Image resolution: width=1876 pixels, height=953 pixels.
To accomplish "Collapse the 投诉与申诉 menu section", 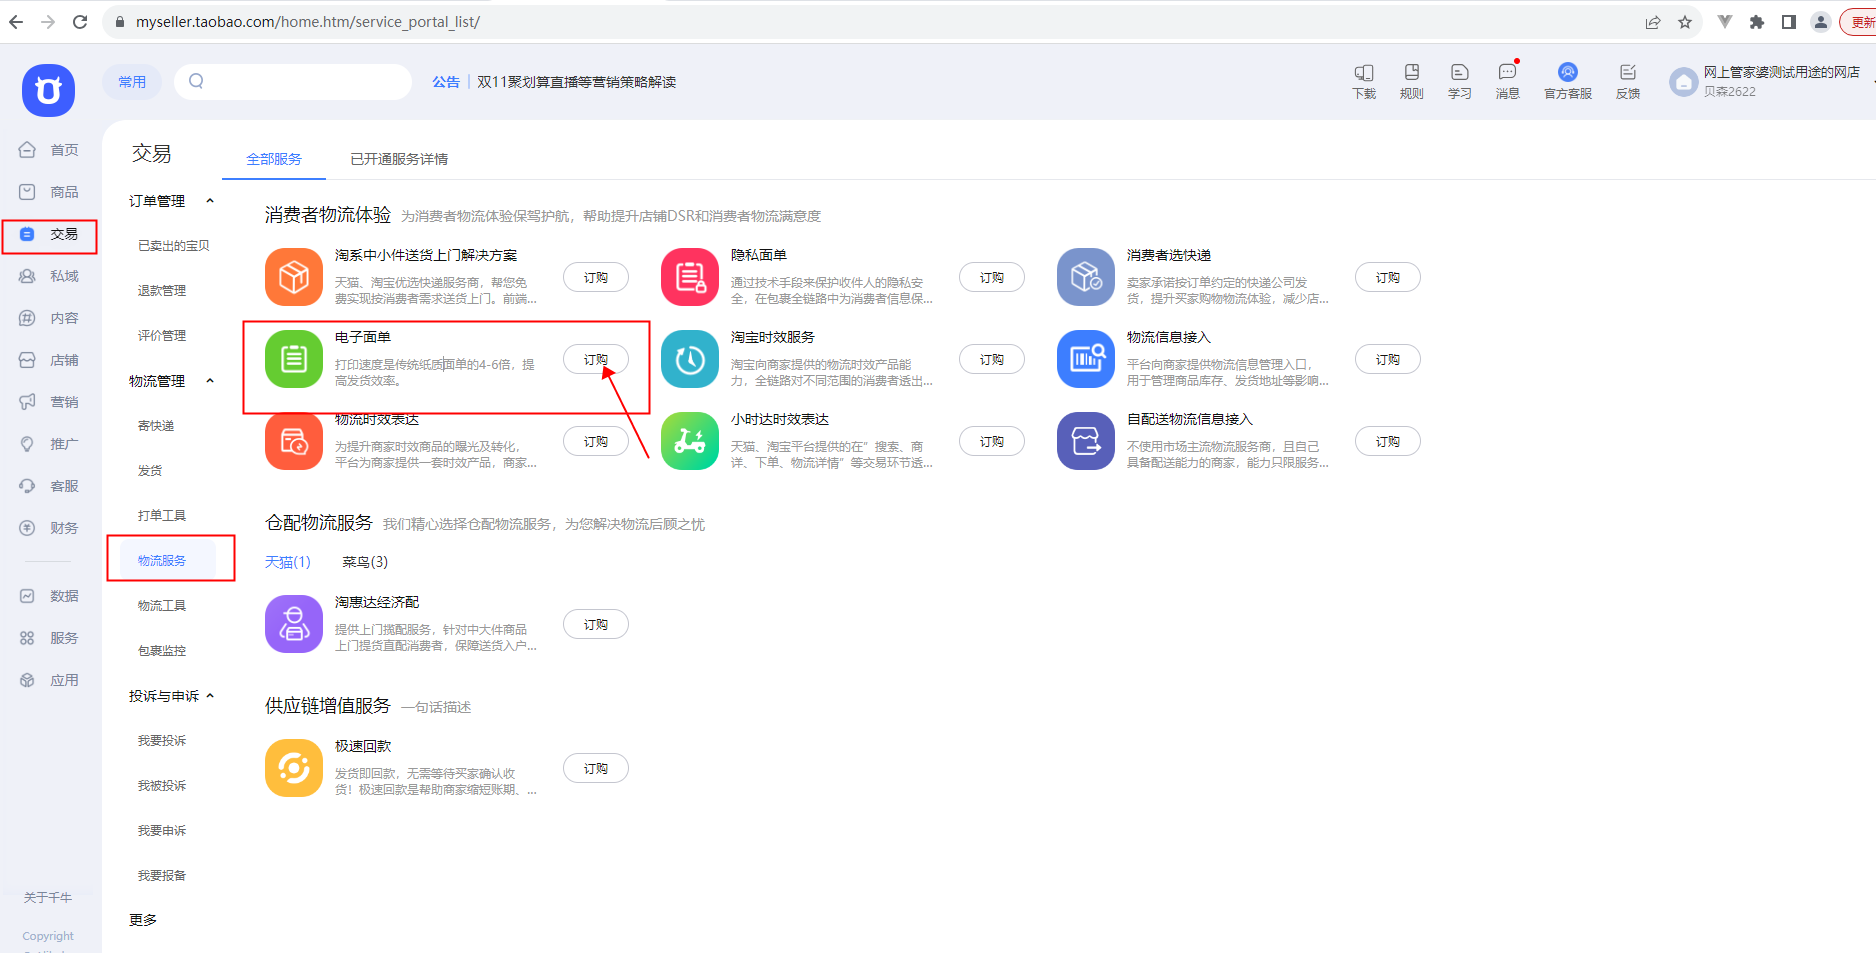I will [210, 696].
